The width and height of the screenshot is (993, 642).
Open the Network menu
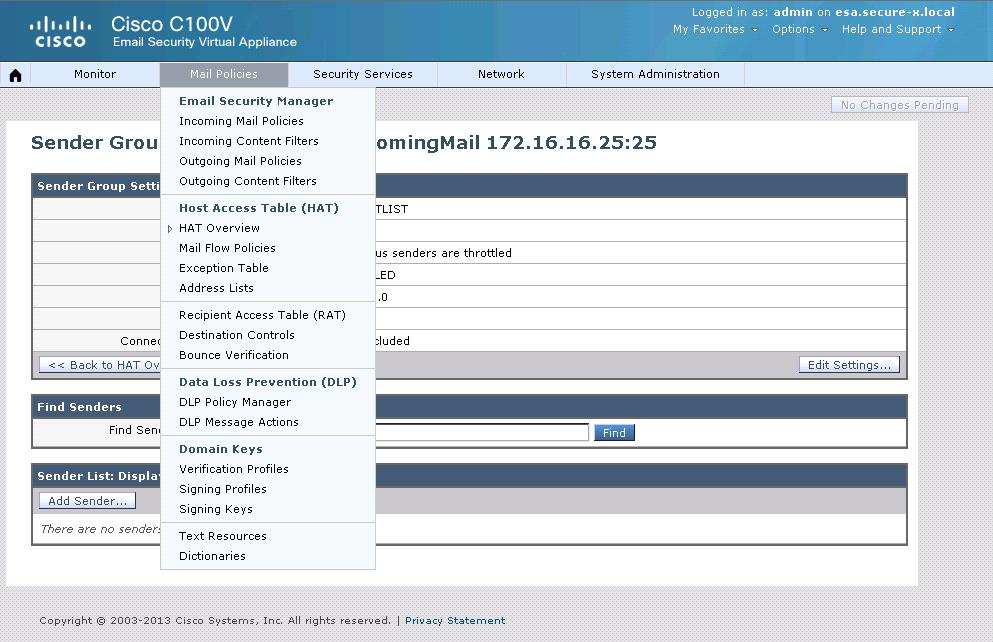click(501, 74)
